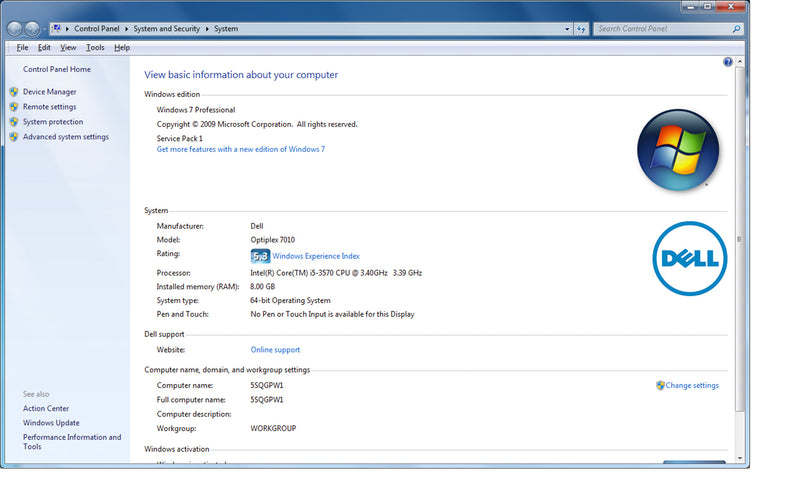Click the search magnifier icon
The image size is (800, 501).
737,29
